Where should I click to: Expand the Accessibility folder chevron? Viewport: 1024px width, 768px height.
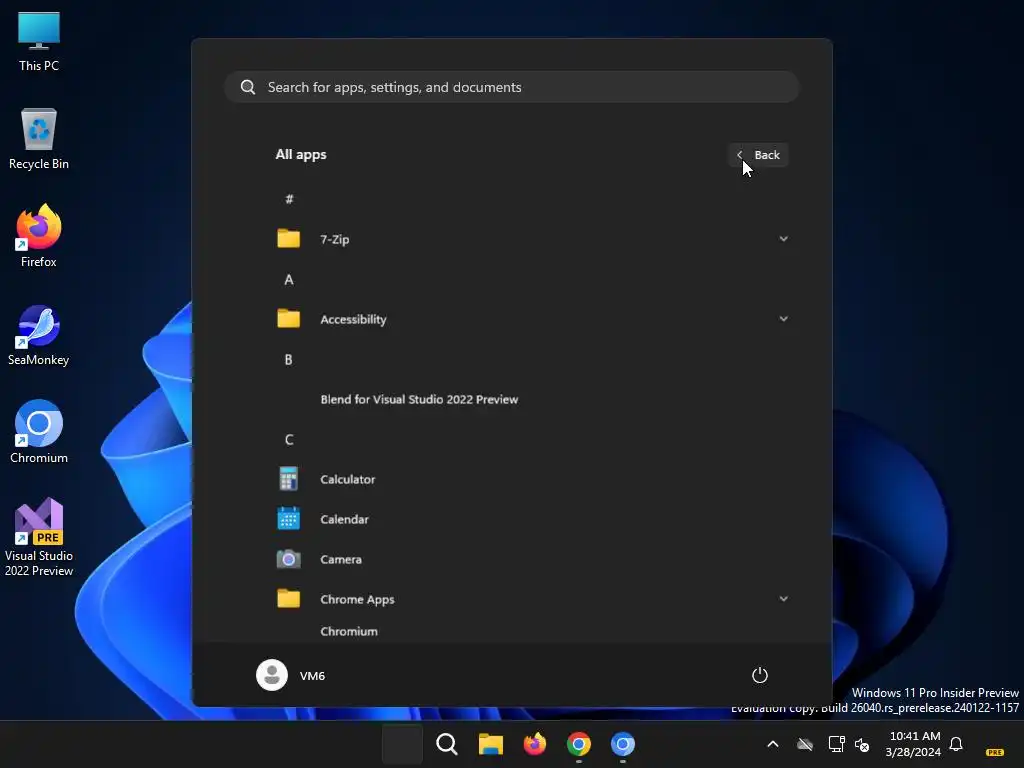784,319
